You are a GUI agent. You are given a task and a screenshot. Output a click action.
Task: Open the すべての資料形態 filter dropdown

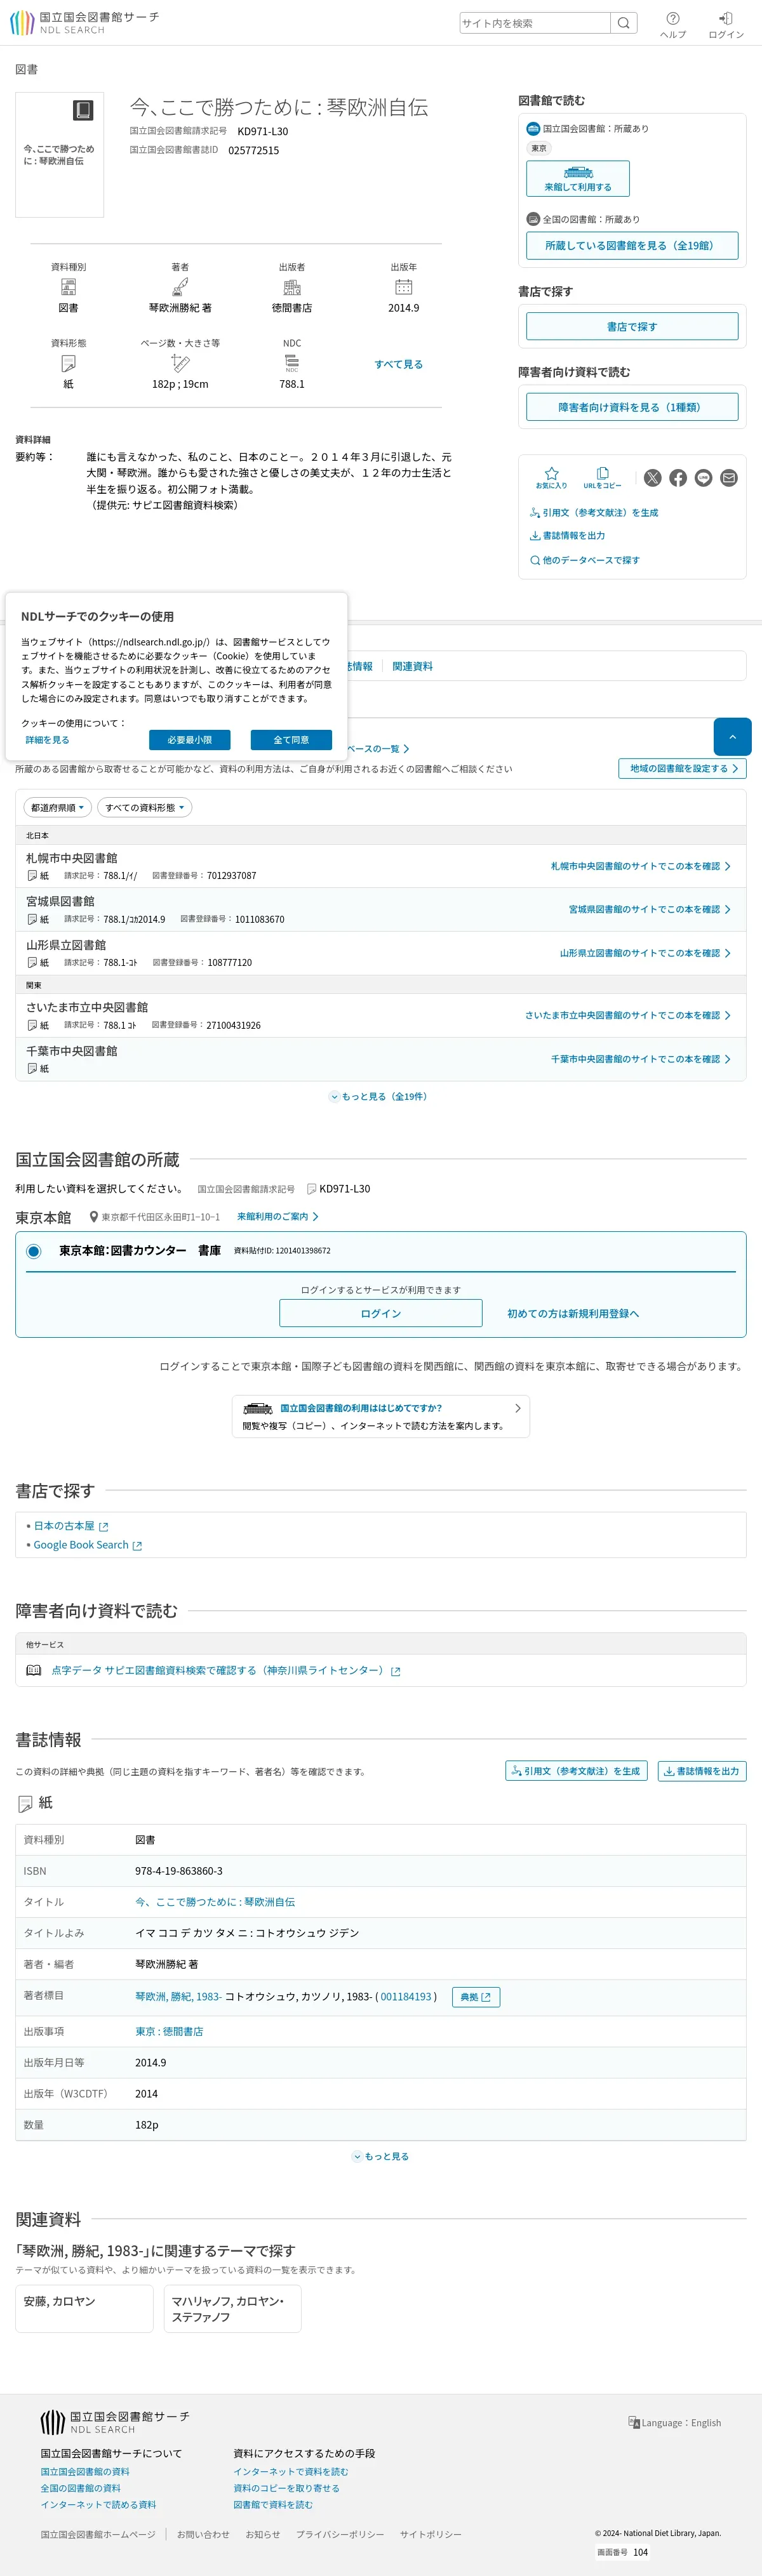[144, 808]
